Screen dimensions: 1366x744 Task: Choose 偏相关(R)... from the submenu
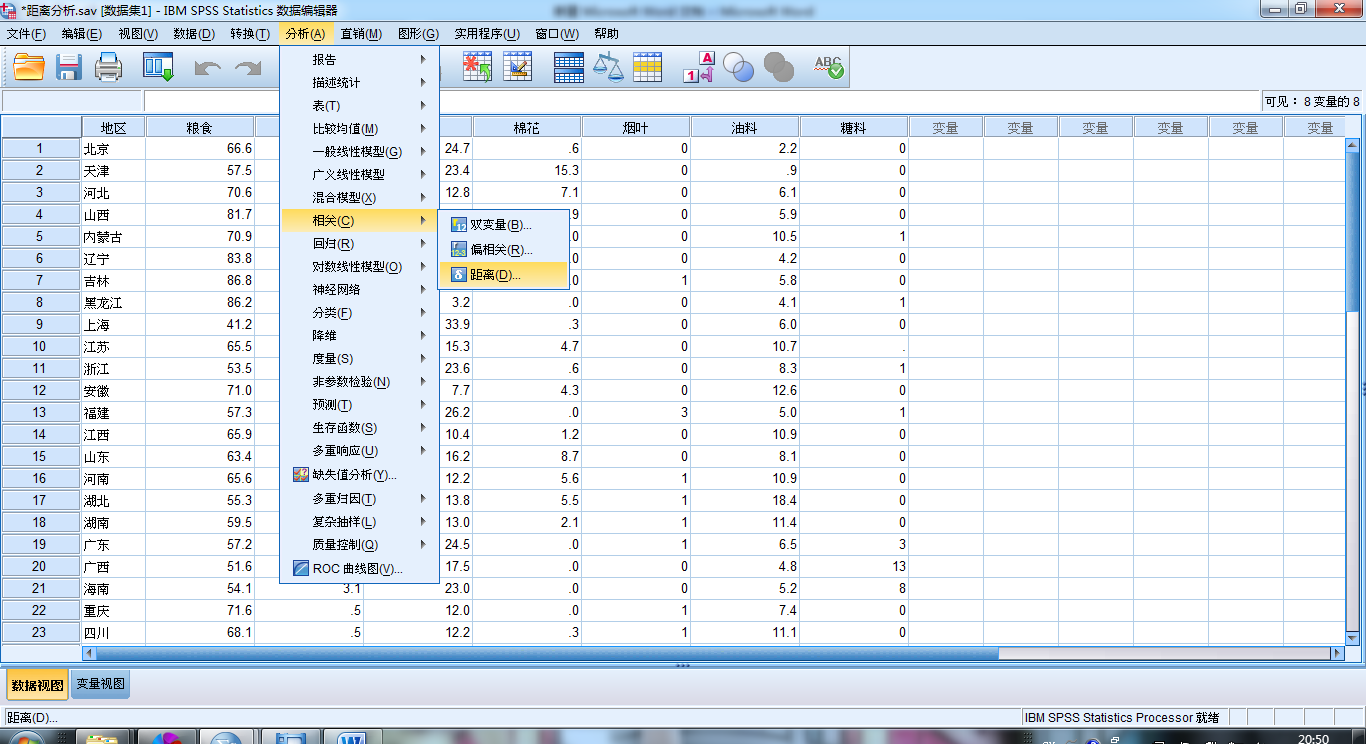click(503, 250)
